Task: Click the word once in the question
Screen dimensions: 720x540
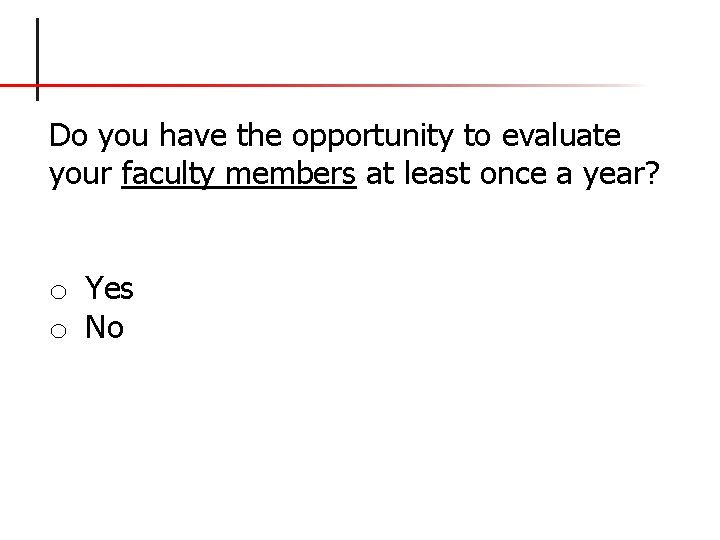Action: [513, 174]
